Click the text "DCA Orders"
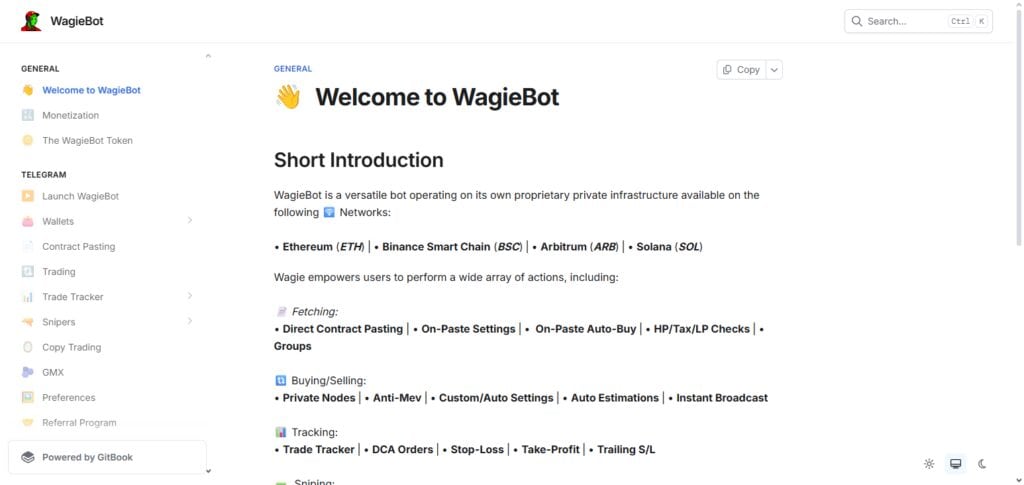 (x=402, y=449)
